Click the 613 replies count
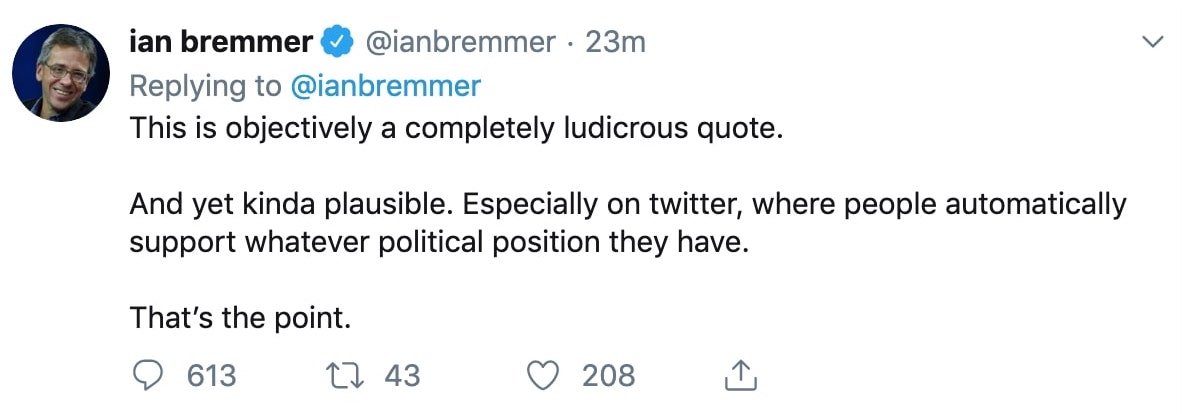 point(212,376)
